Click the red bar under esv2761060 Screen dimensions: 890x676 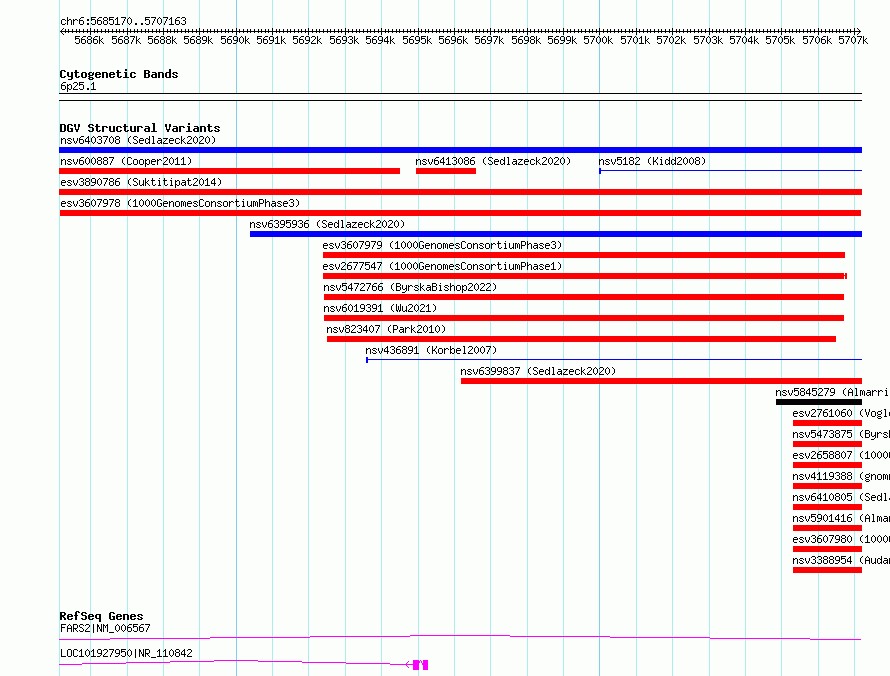tap(828, 423)
